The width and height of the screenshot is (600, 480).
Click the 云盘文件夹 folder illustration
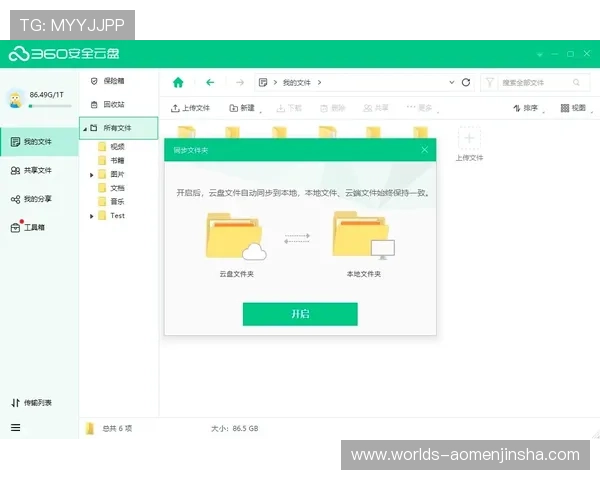pos(236,236)
